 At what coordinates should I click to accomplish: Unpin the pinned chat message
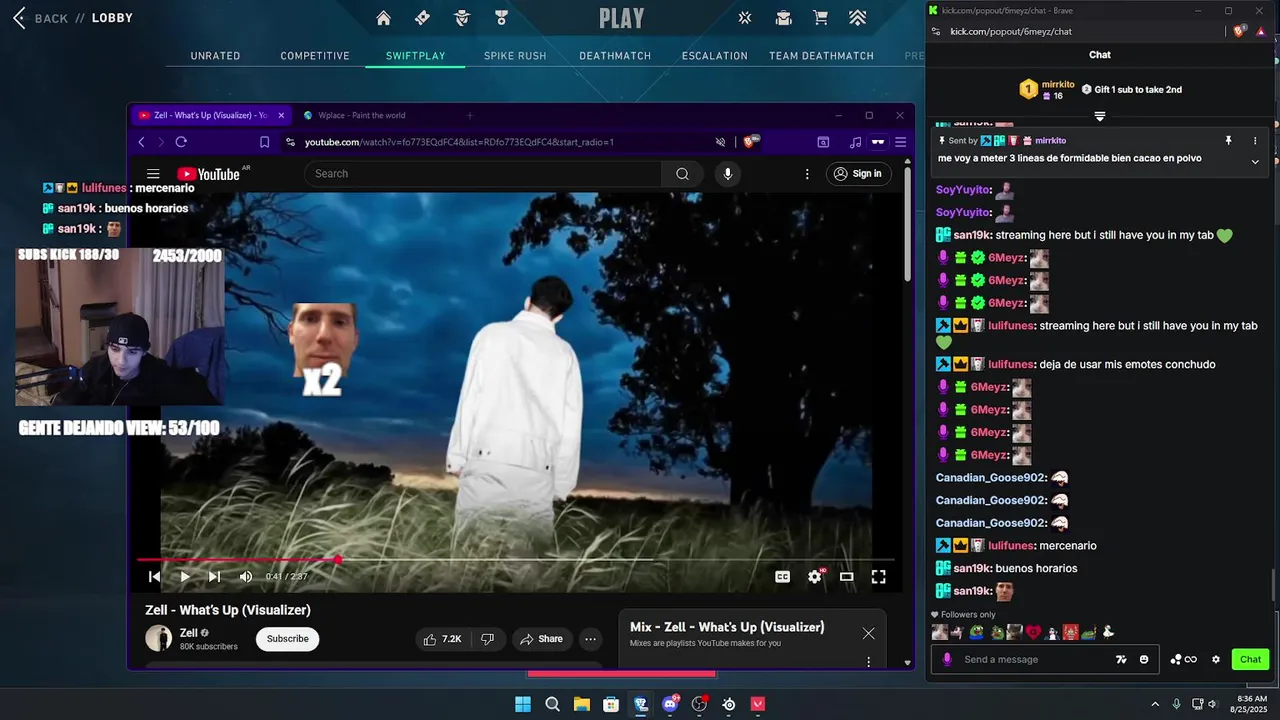tap(1228, 141)
